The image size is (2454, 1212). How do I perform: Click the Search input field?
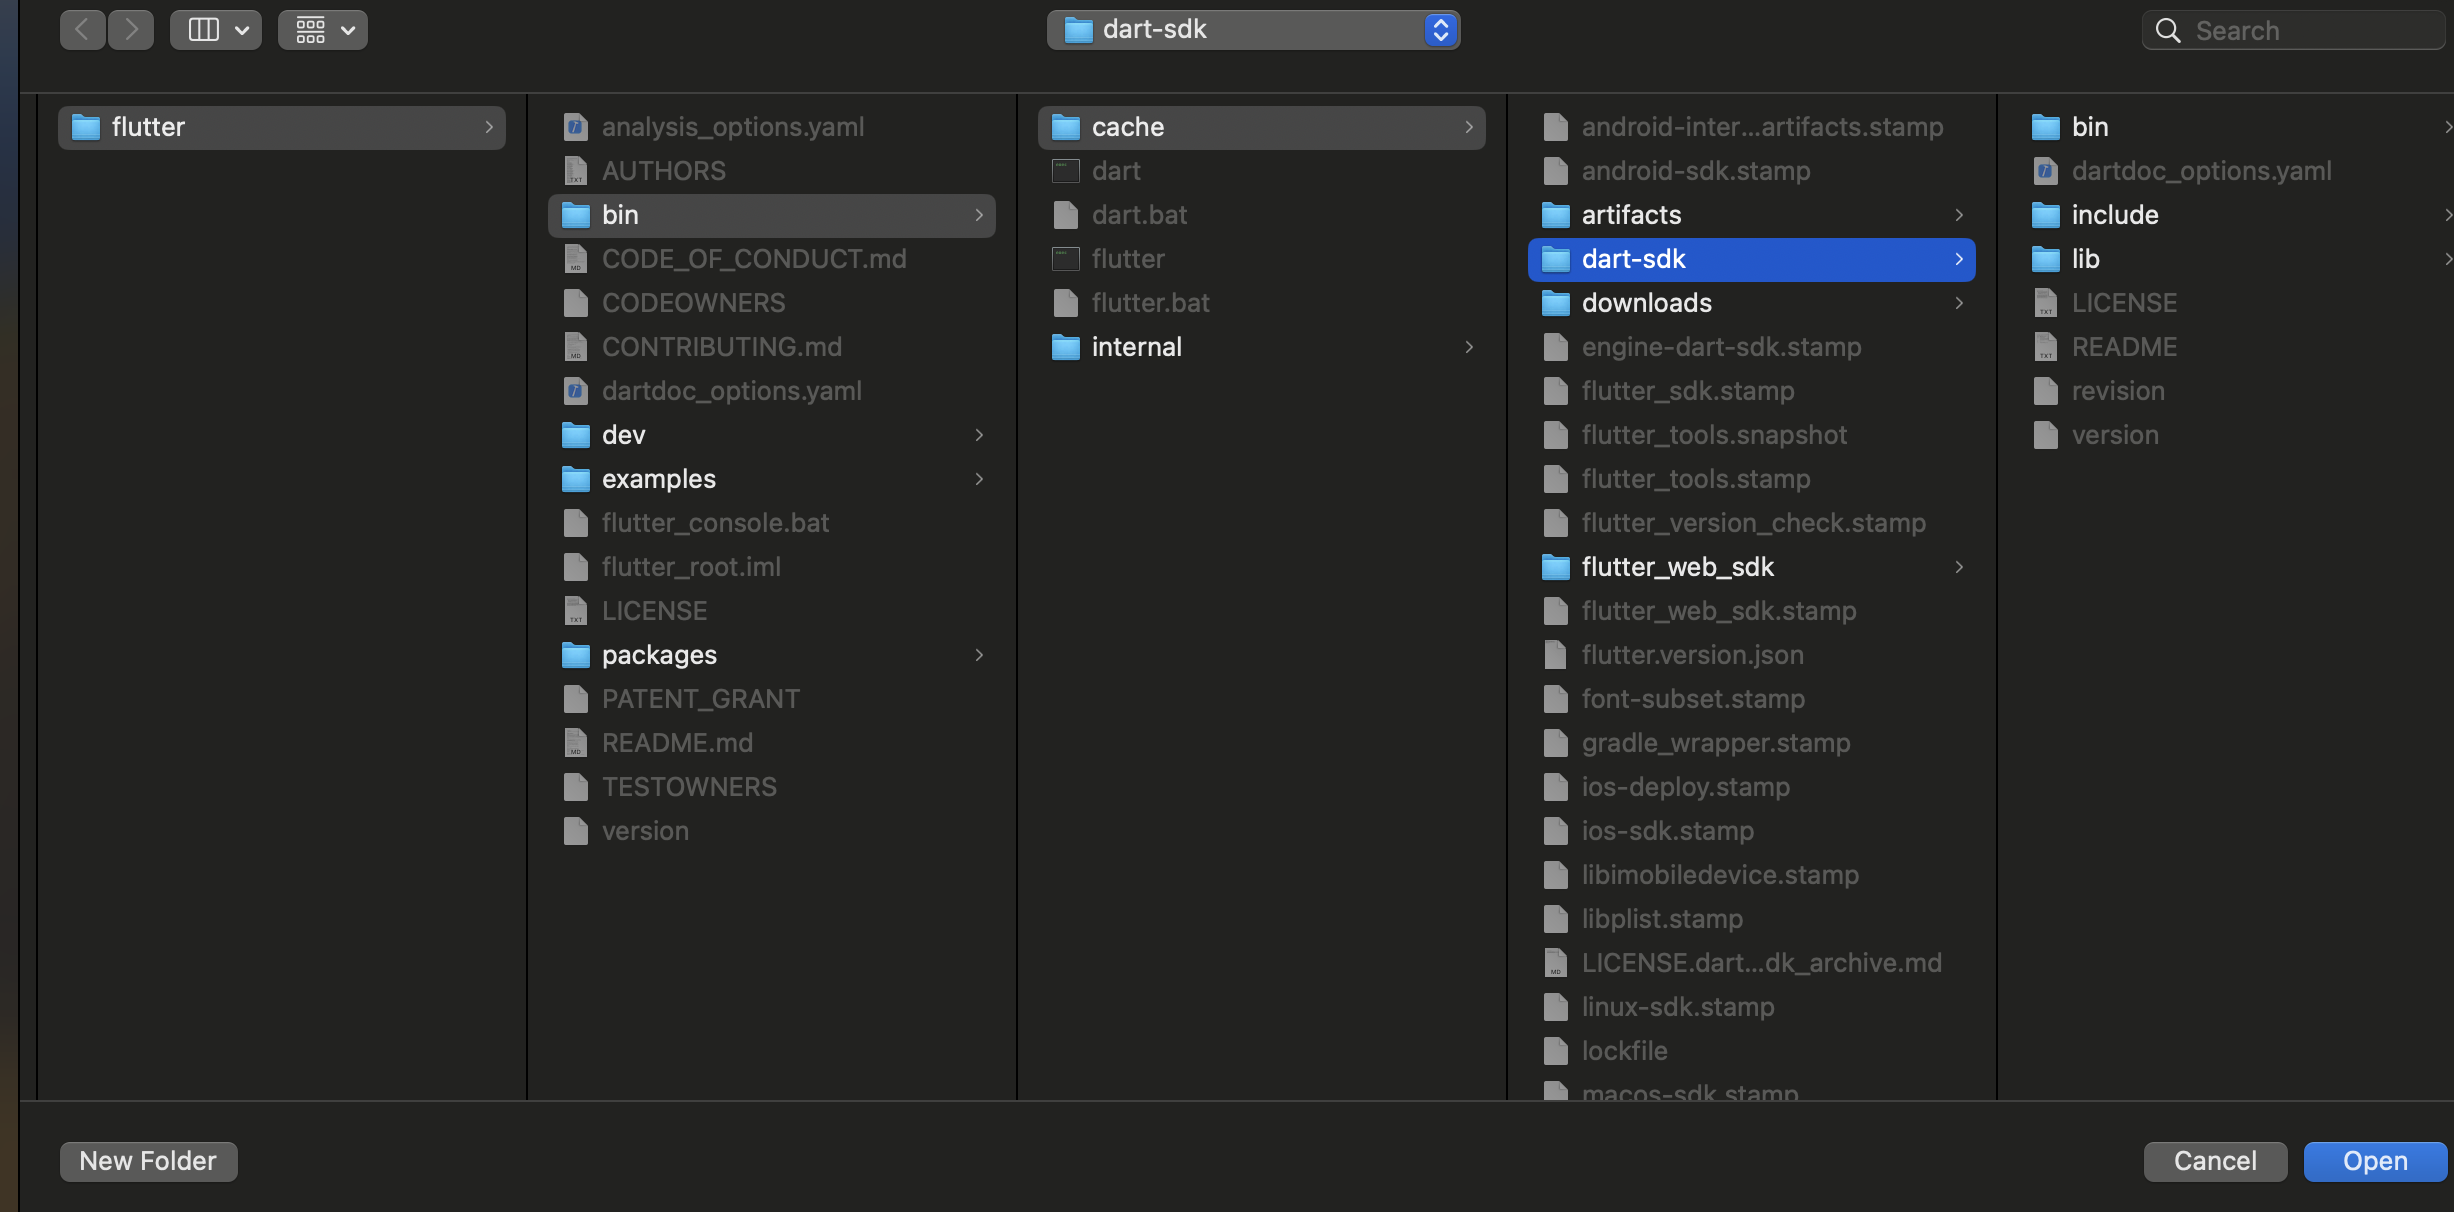(2310, 31)
